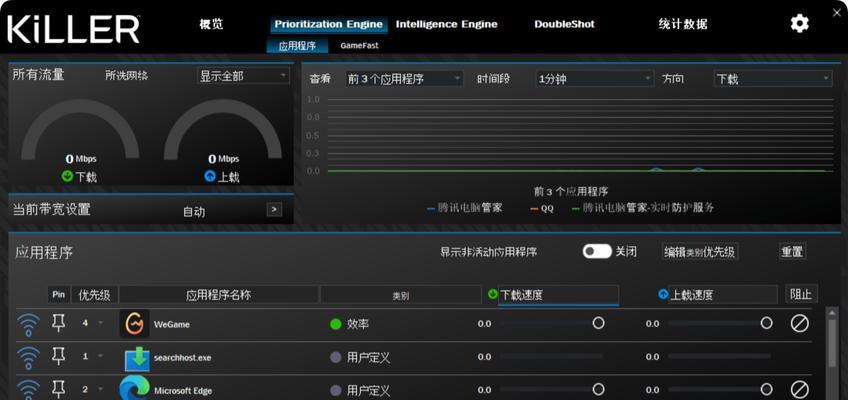Image resolution: width=848 pixels, height=400 pixels.
Task: Sort by the 下载速度 column header
Action: (x=558, y=295)
